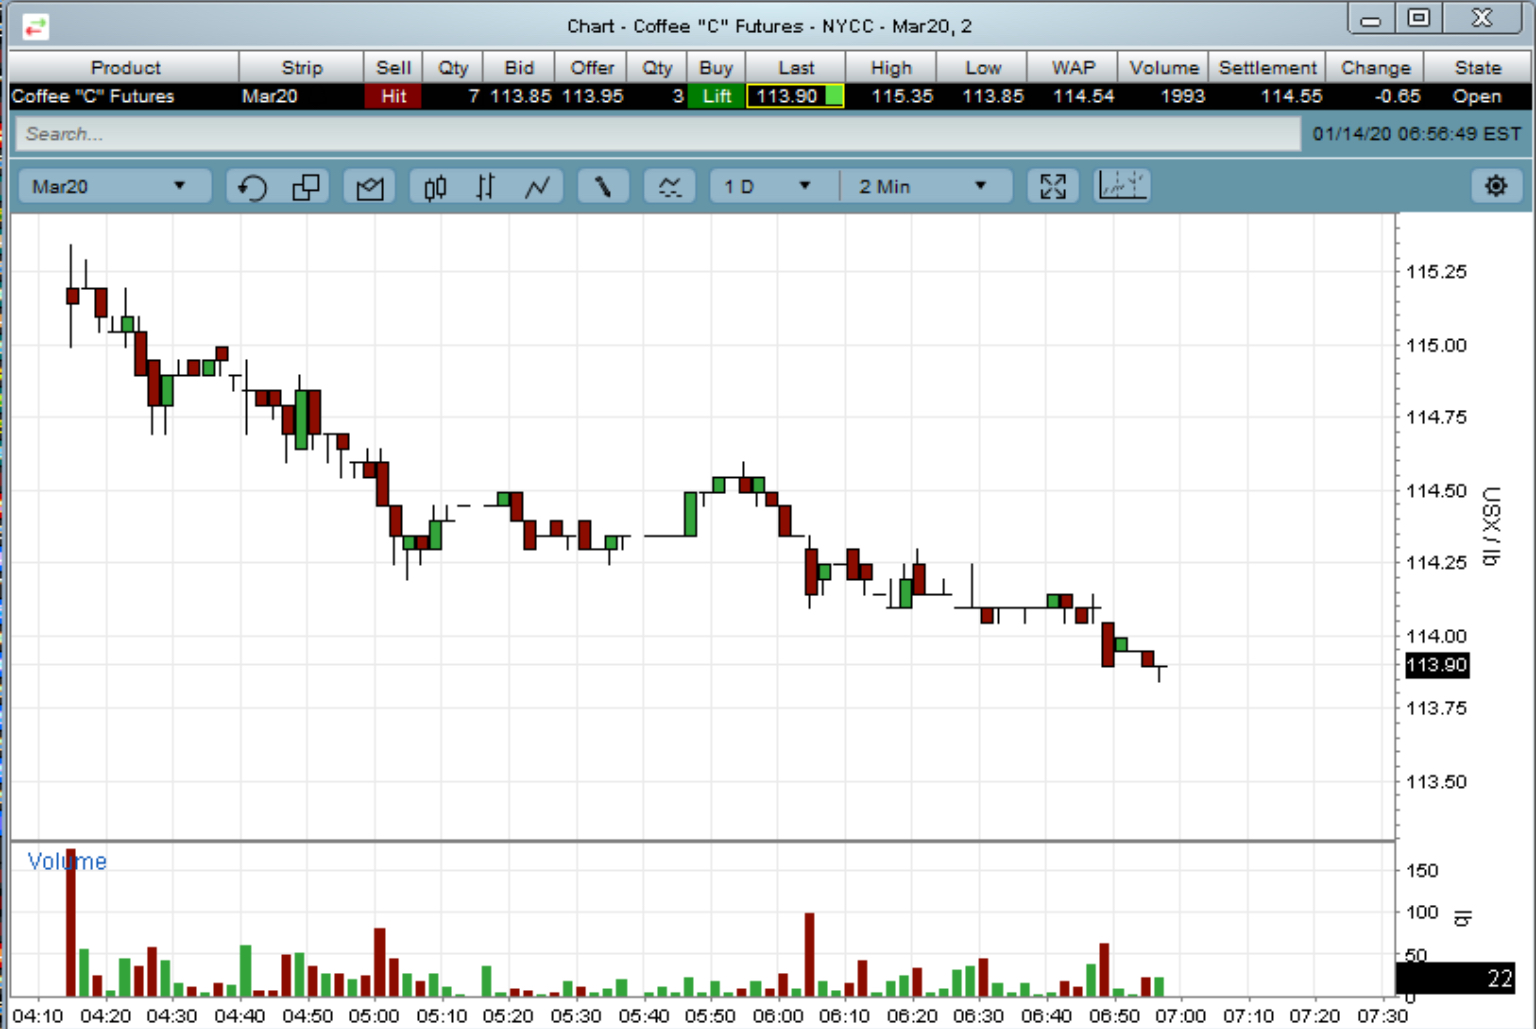Click the Bid column header
Screen dimensions: 1536x1029
coord(519,68)
